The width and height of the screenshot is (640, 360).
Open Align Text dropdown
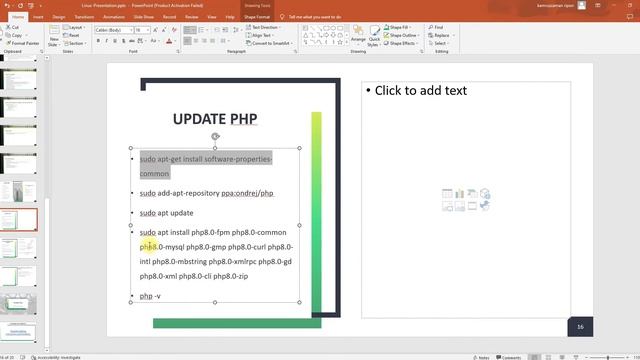(x=260, y=35)
